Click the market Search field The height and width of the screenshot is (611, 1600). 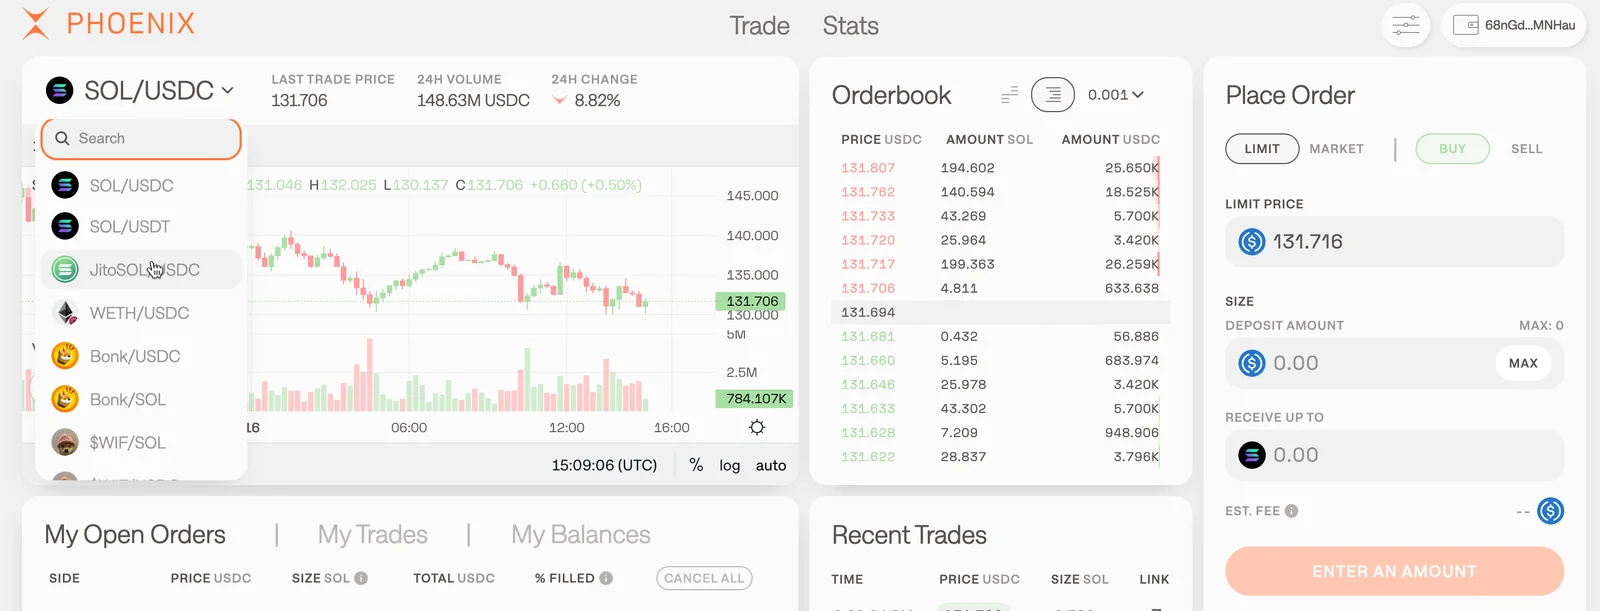(141, 139)
